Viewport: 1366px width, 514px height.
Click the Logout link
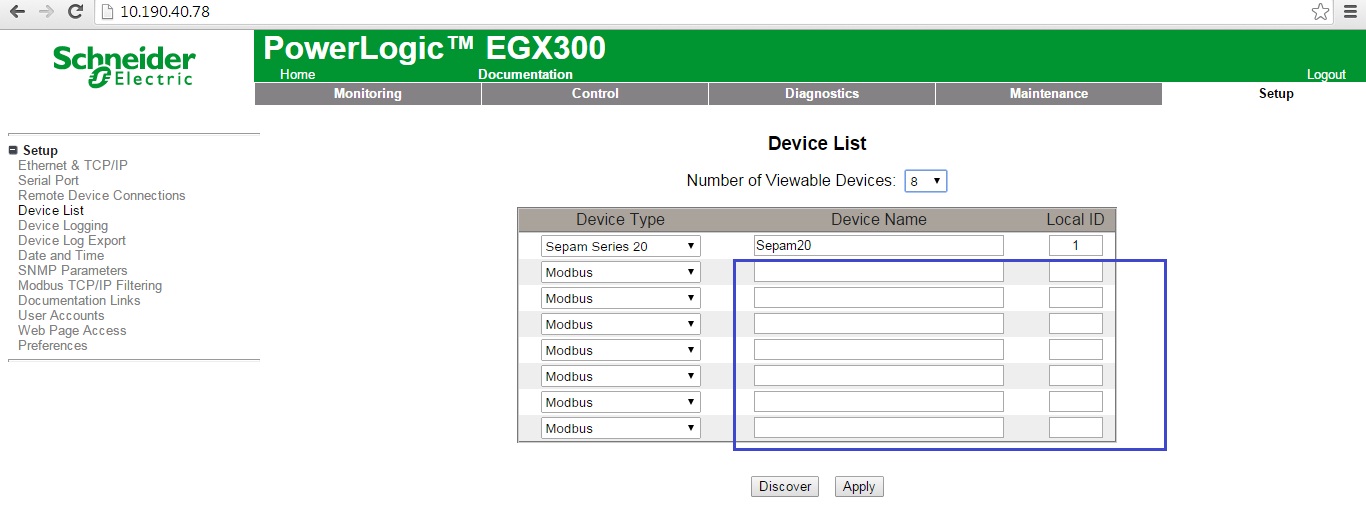click(x=1326, y=74)
